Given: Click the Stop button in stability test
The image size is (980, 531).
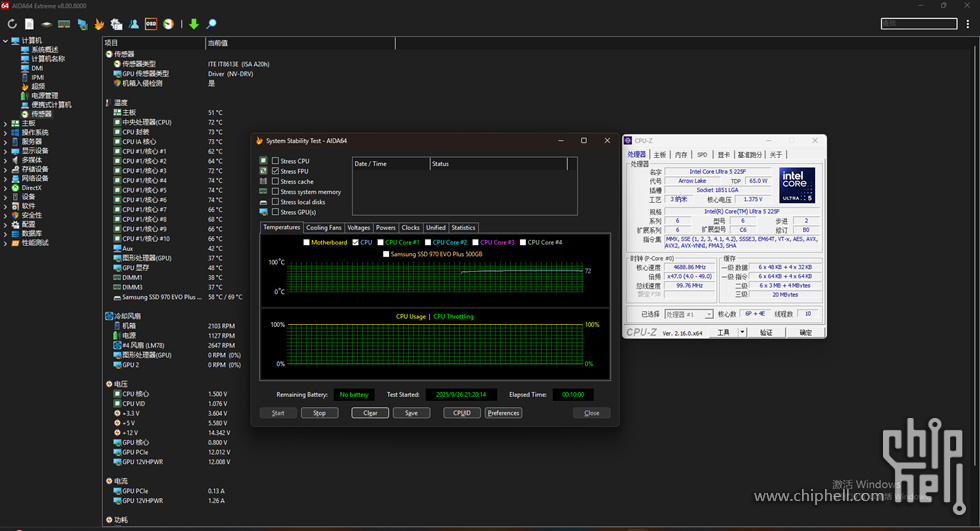Looking at the screenshot, I should [x=319, y=413].
